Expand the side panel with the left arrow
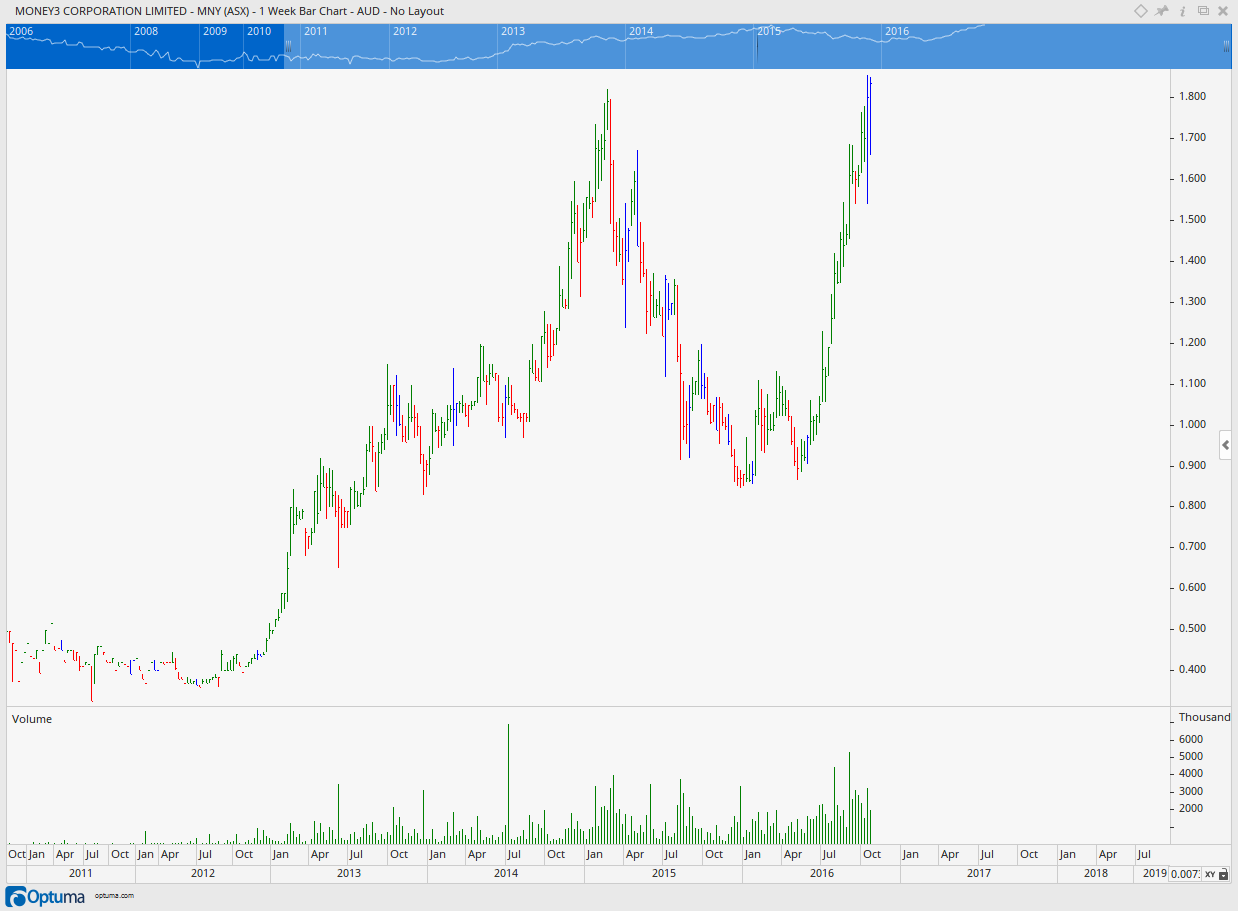 [1226, 445]
